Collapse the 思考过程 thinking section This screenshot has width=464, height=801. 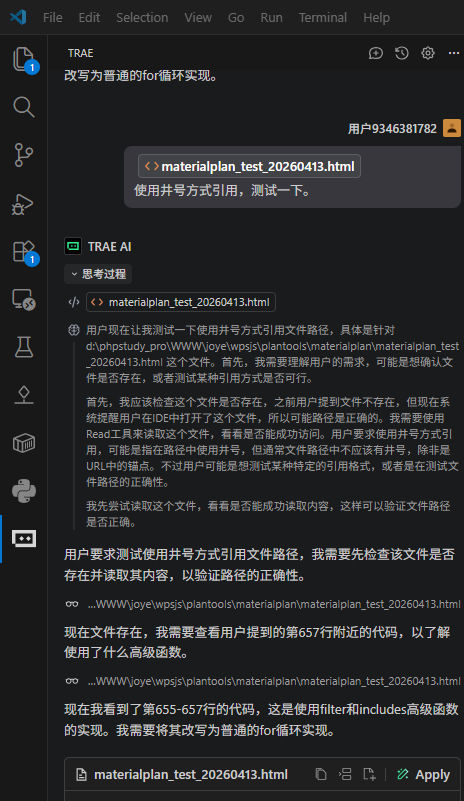coord(98,274)
